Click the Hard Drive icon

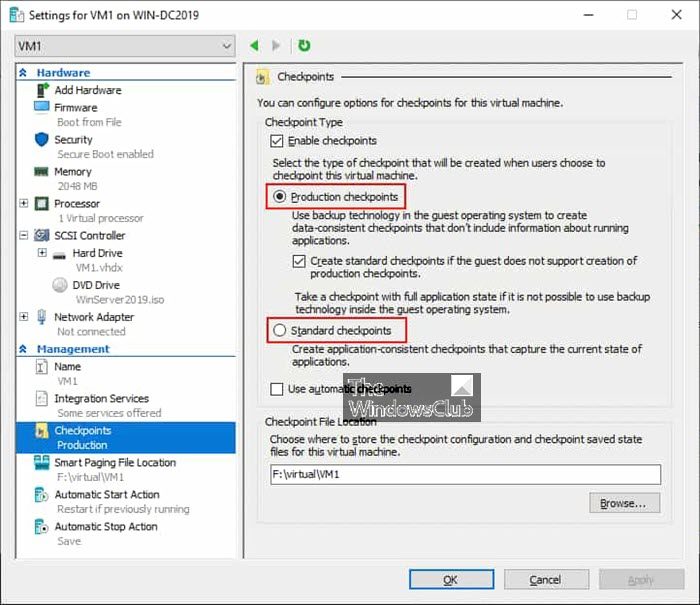[x=59, y=255]
